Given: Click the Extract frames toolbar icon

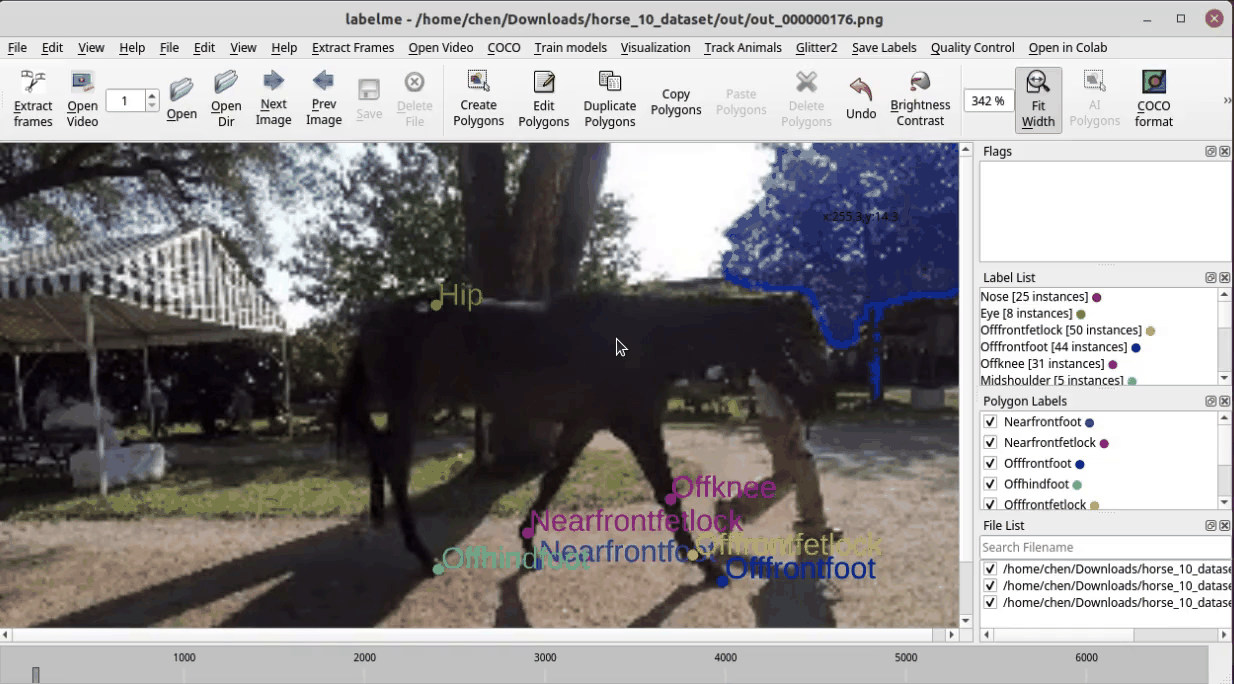Looking at the screenshot, I should 33,99.
